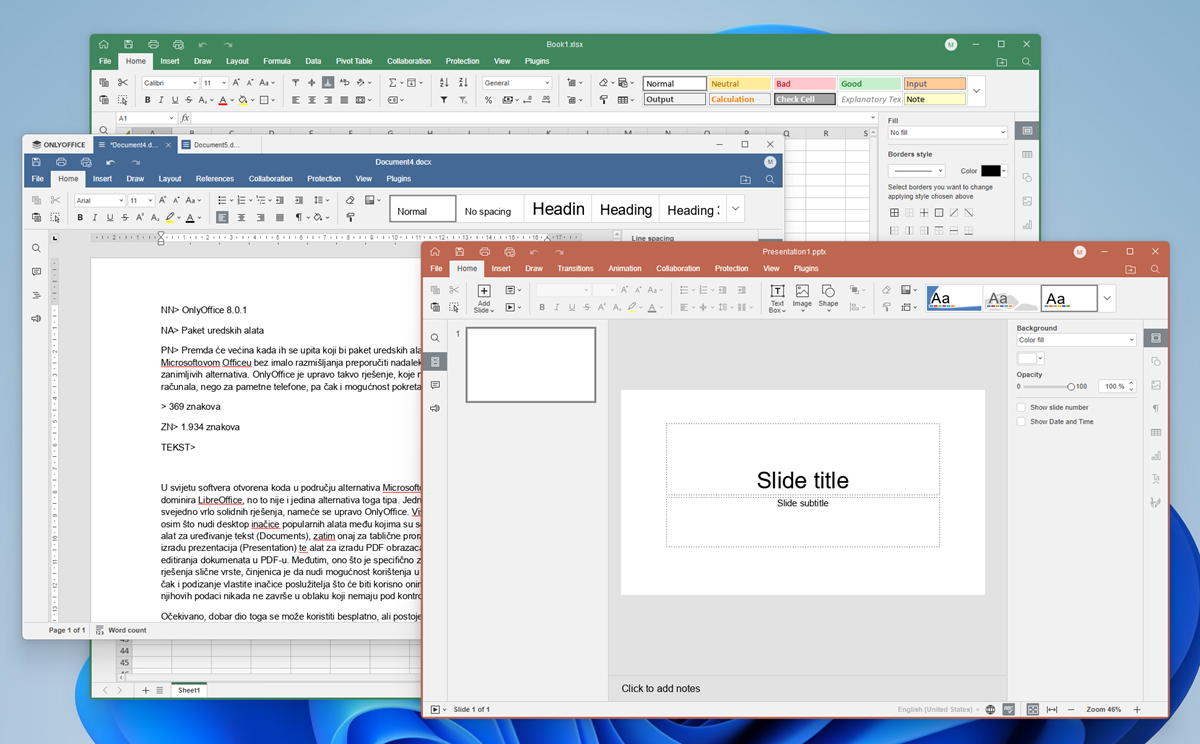Apply Bad cell style in Book1.xlsx
This screenshot has height=744, width=1200.
point(804,84)
